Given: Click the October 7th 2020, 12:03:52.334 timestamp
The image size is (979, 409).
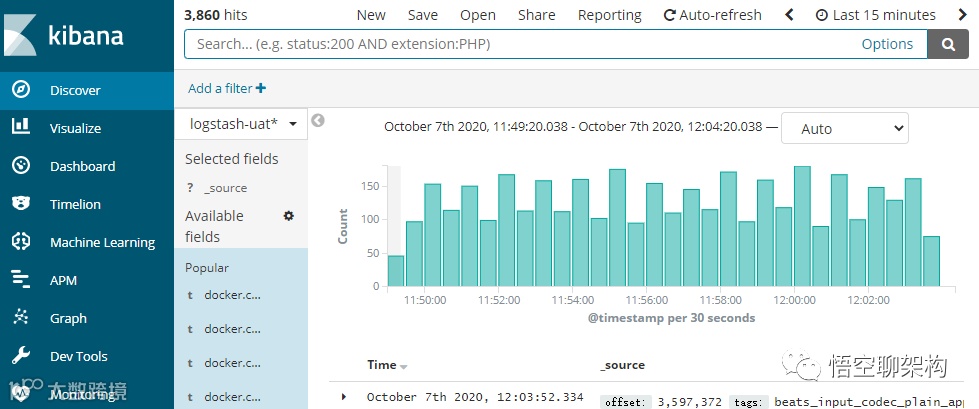Looking at the screenshot, I should click(x=475, y=397).
